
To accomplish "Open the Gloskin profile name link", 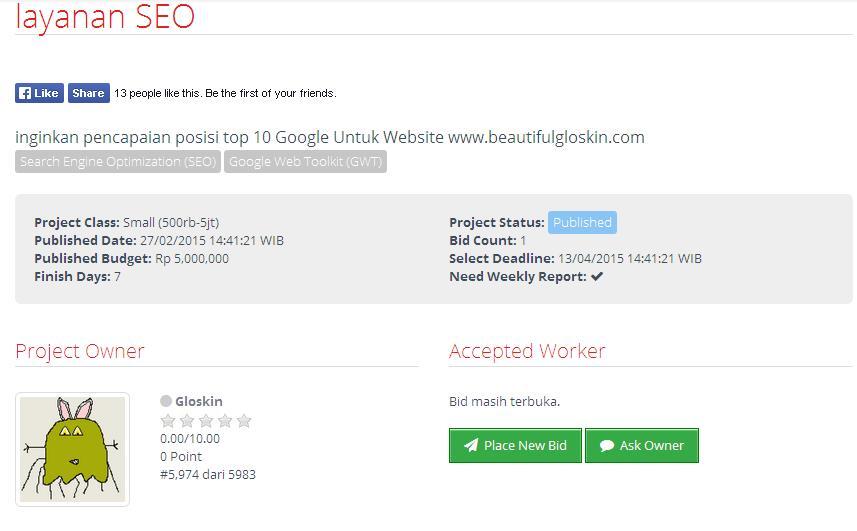I will tap(198, 402).
